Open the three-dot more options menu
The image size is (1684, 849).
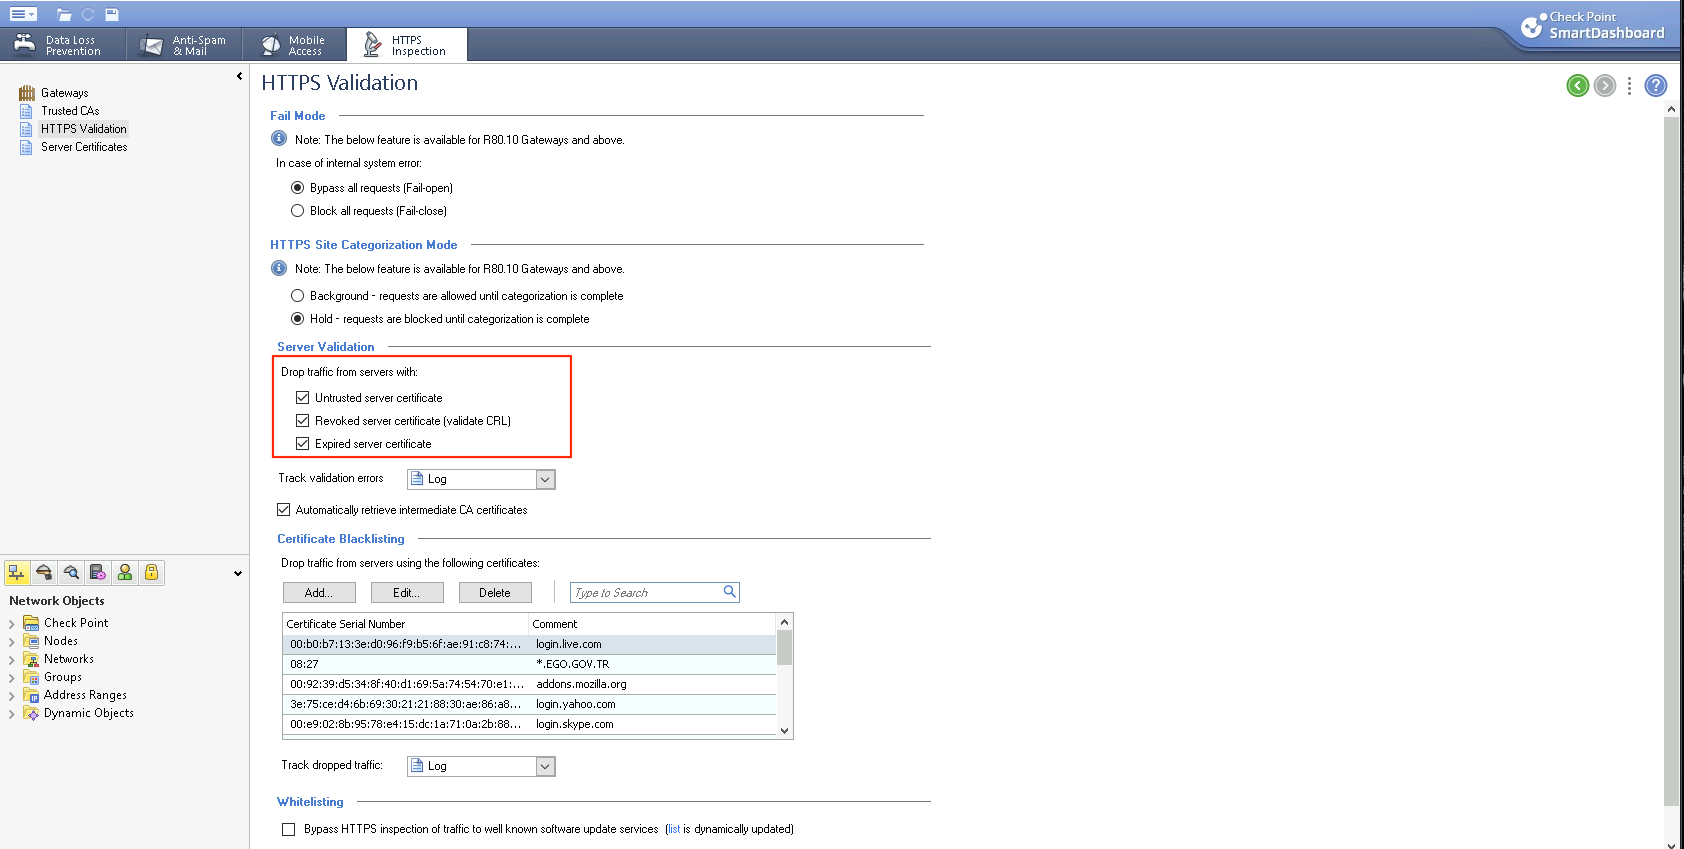click(x=1630, y=86)
